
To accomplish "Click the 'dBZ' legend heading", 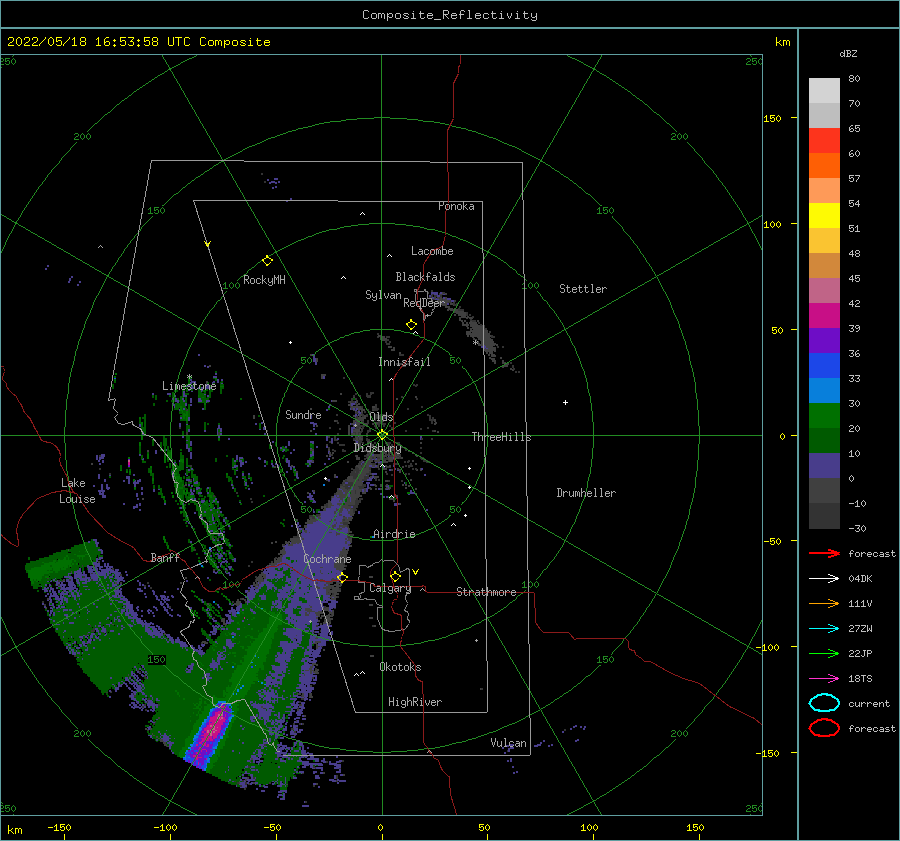I will click(848, 53).
